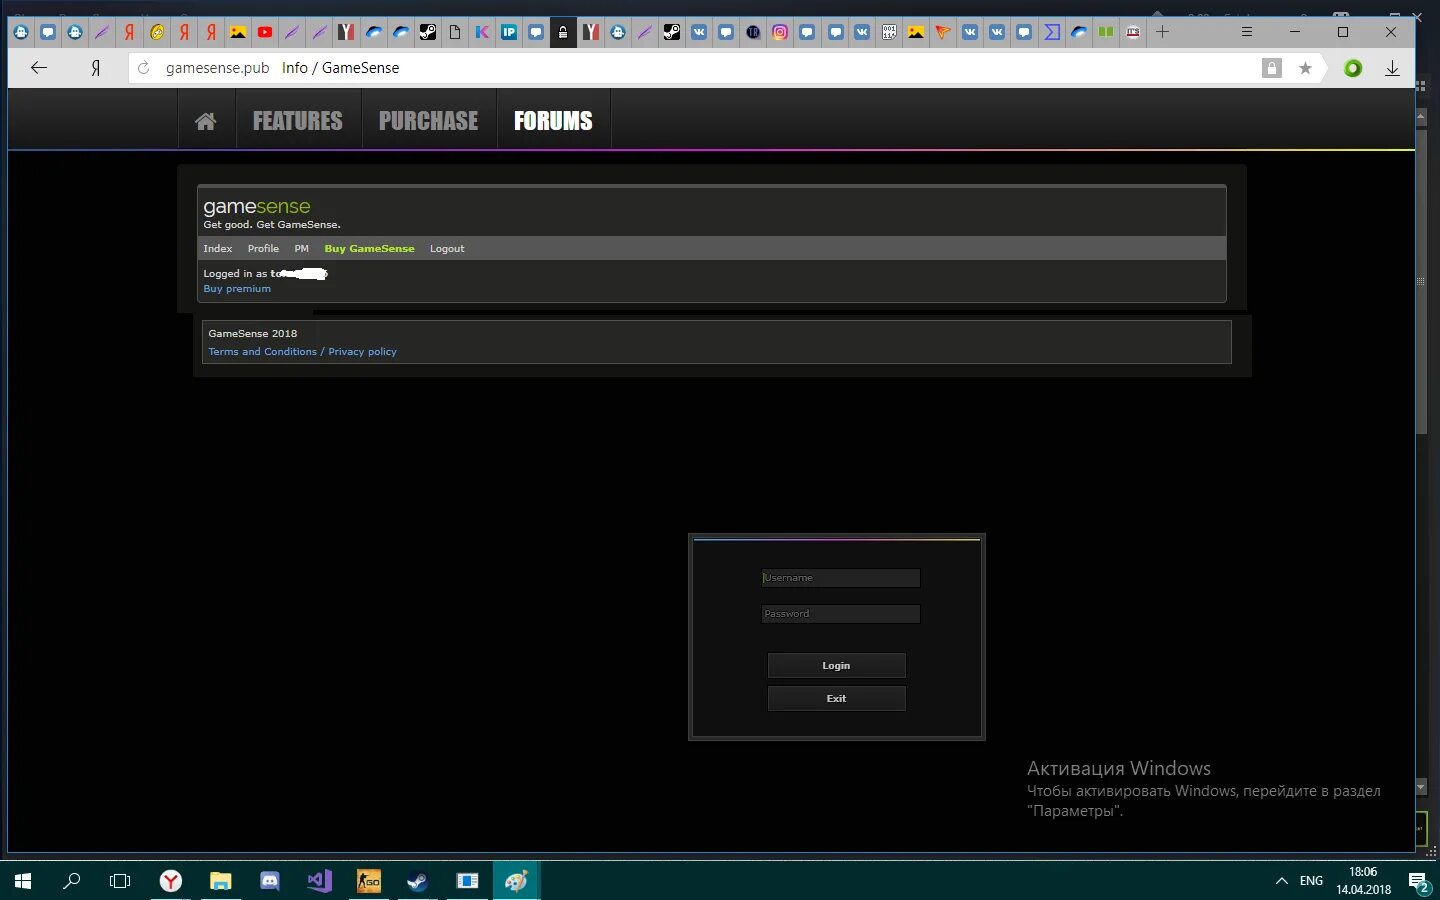
Task: Switch to the orange paper-plane icon tab
Action: click(943, 32)
